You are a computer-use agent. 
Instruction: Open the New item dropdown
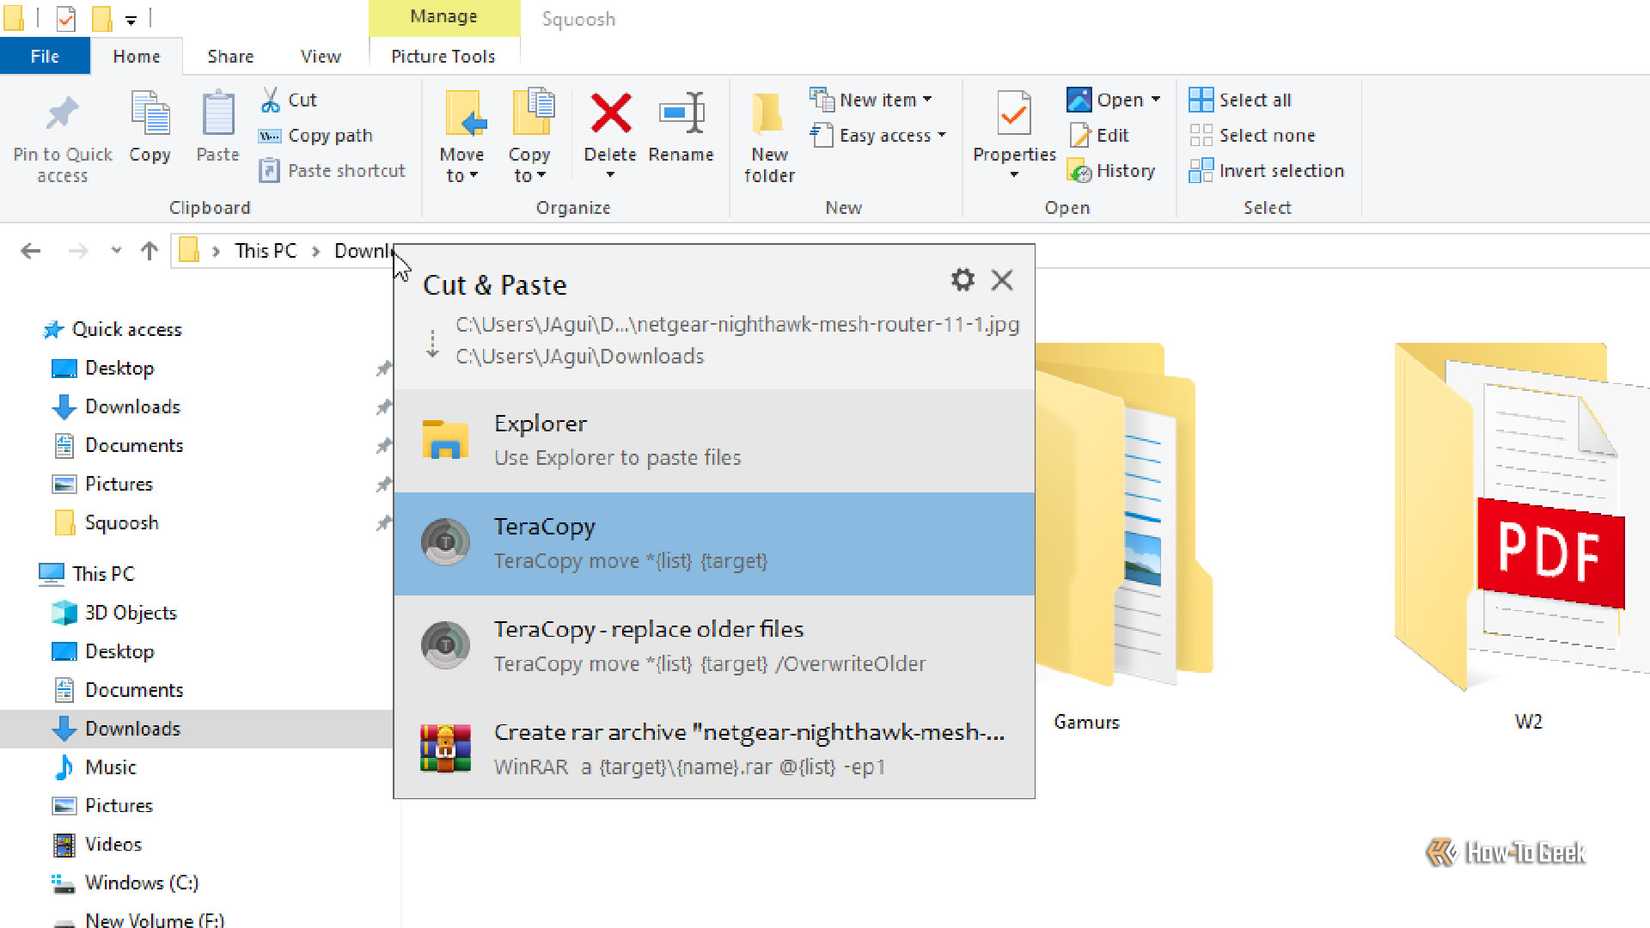tap(871, 100)
